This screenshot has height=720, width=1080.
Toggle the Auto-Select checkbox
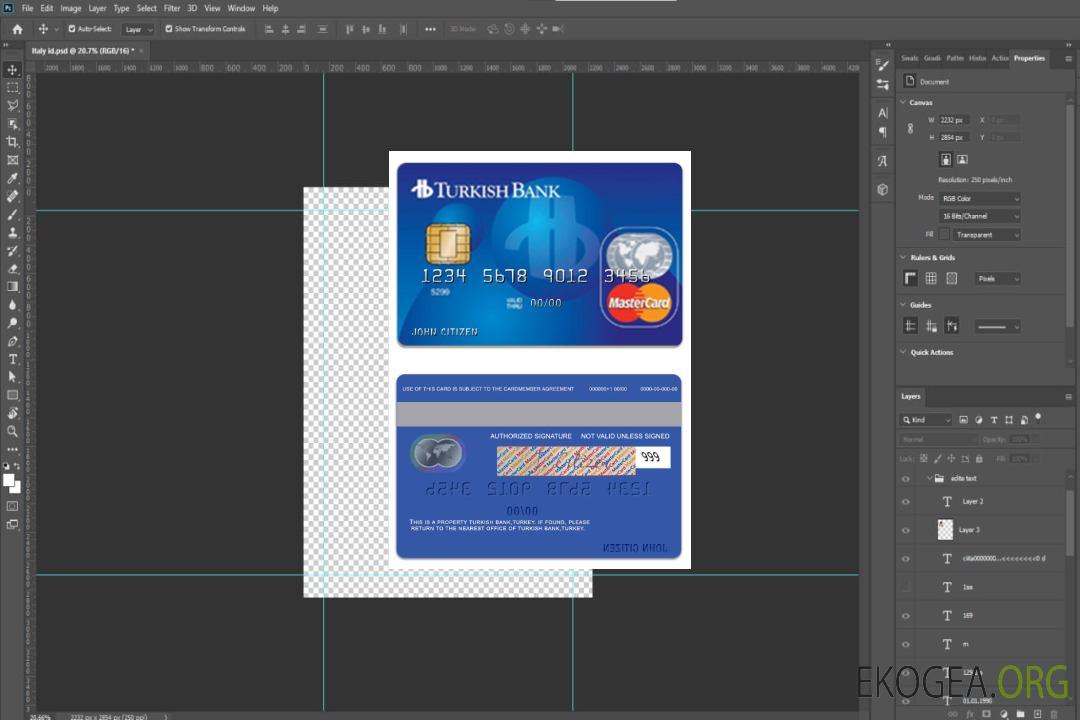(x=72, y=29)
